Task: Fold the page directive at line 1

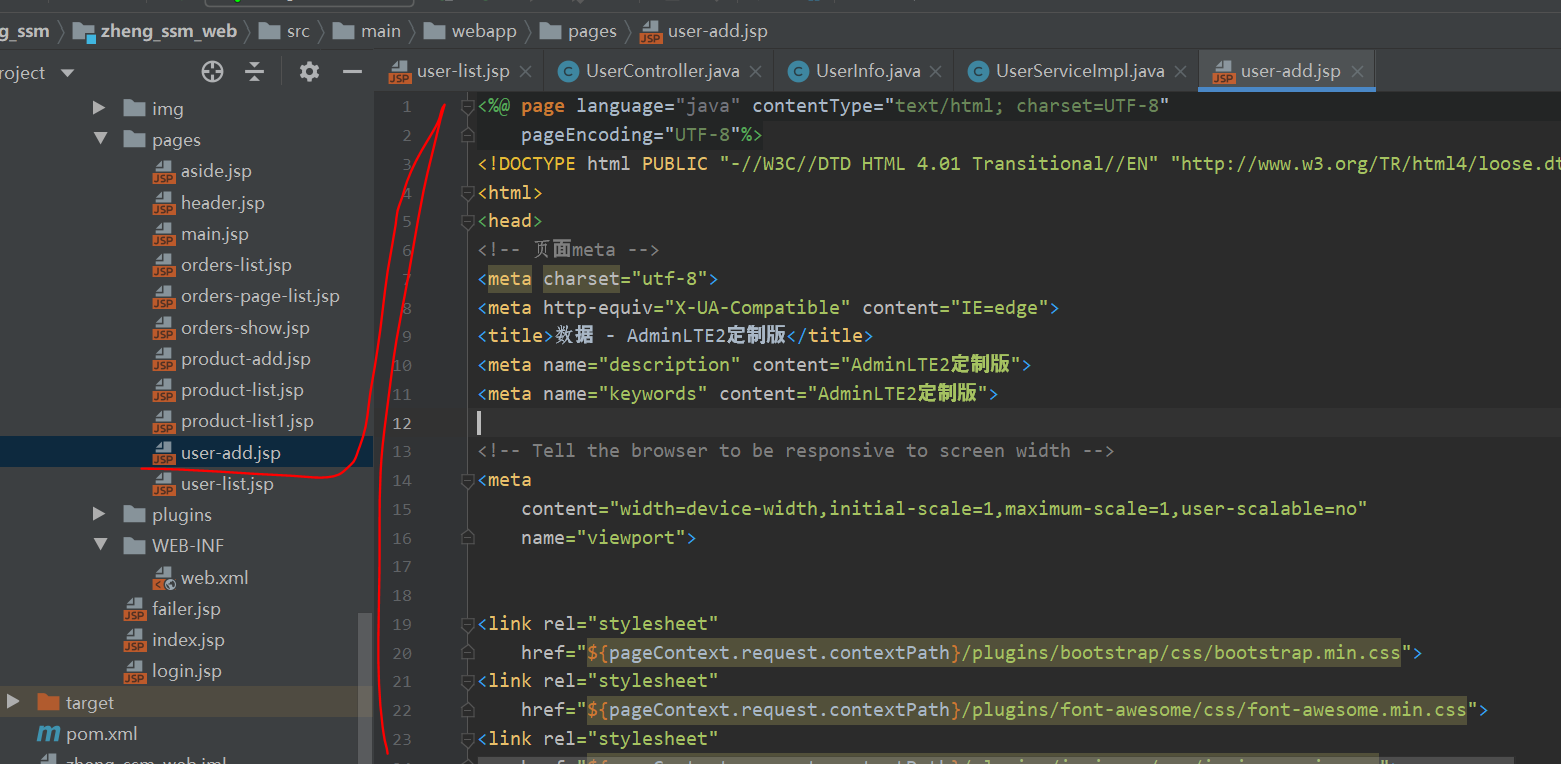Action: [467, 106]
